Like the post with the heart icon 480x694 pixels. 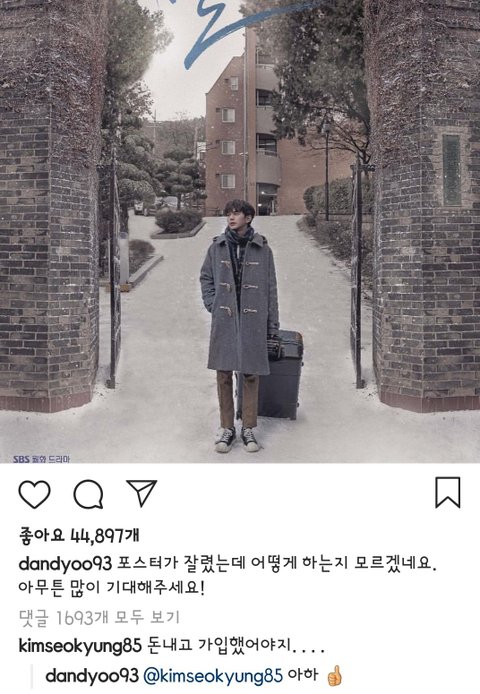point(35,494)
